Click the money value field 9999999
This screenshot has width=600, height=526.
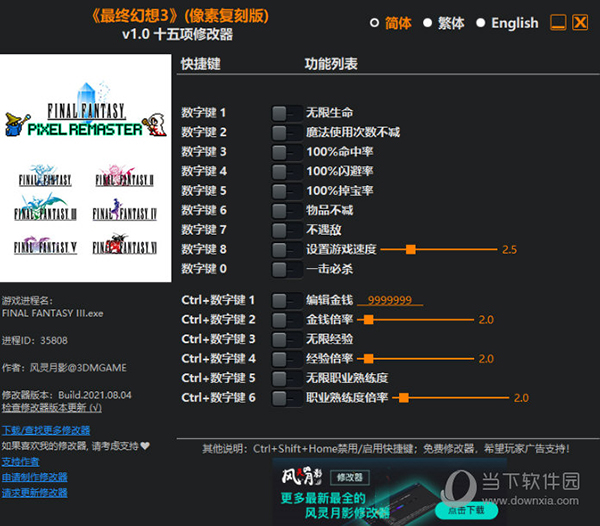click(x=390, y=300)
